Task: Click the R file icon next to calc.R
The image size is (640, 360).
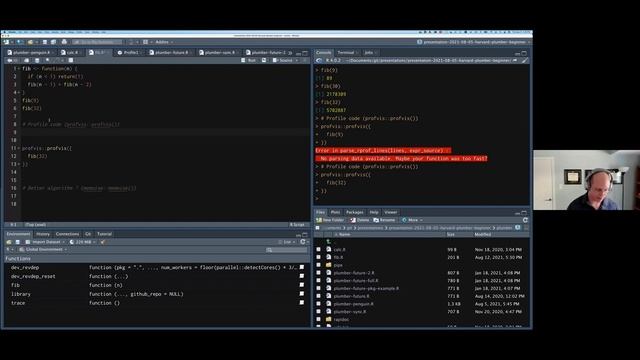Action: click(x=329, y=249)
